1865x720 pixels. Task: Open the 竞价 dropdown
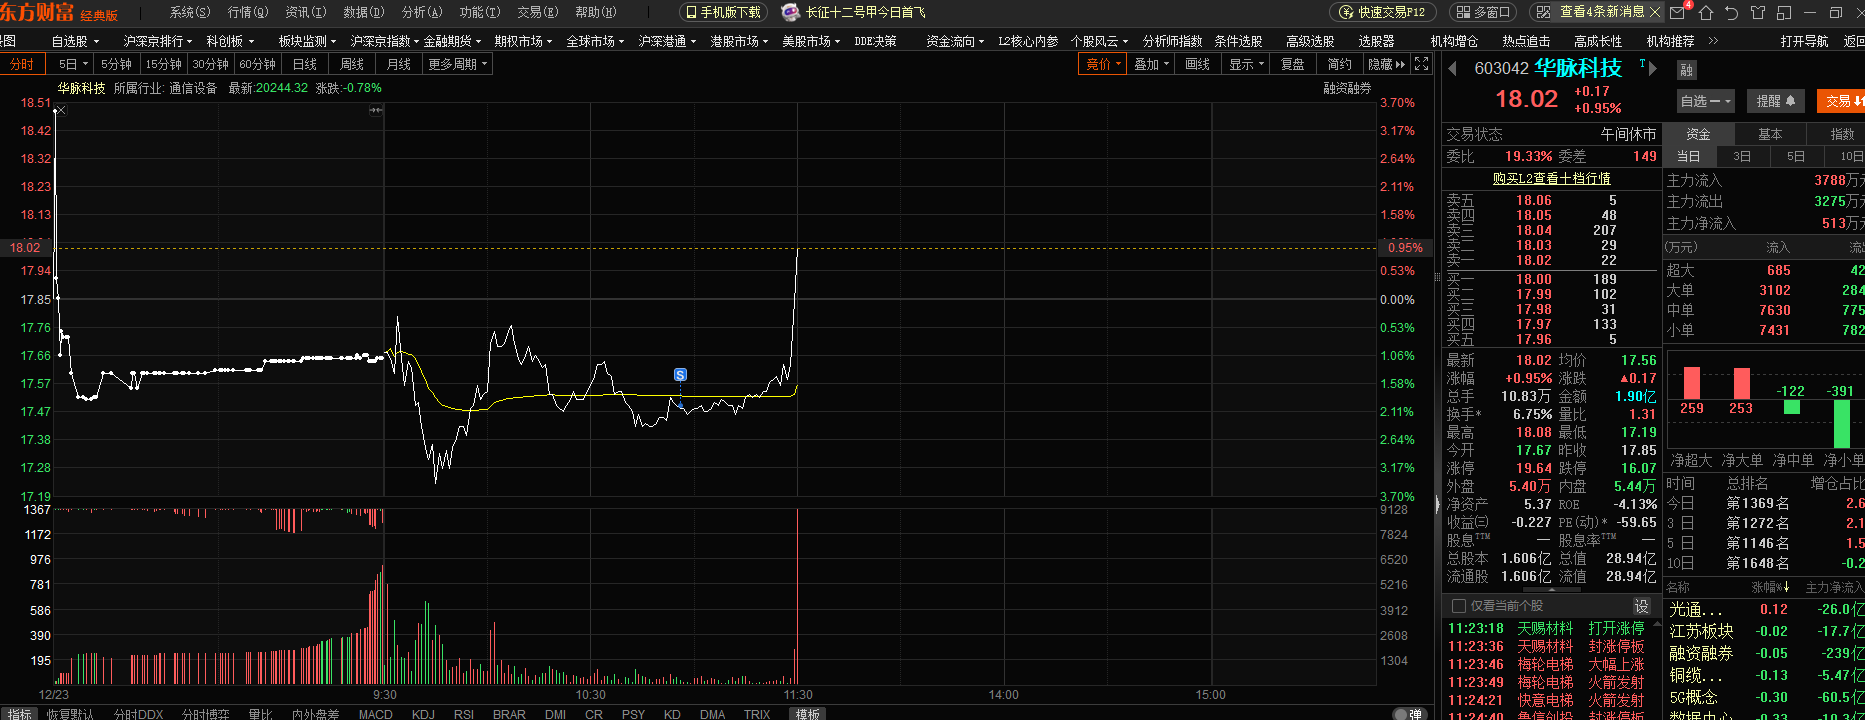tap(1103, 64)
